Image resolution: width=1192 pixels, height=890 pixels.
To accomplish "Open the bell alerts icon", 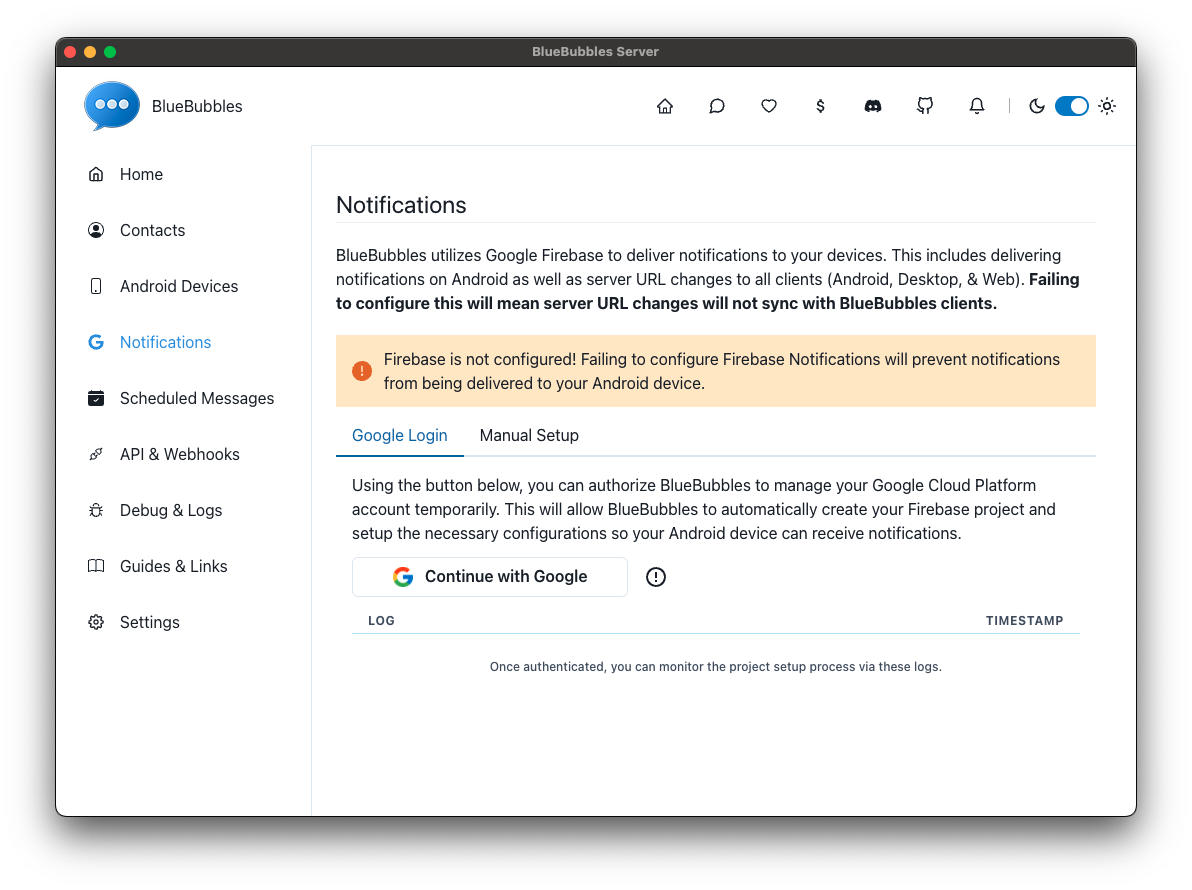I will point(977,106).
